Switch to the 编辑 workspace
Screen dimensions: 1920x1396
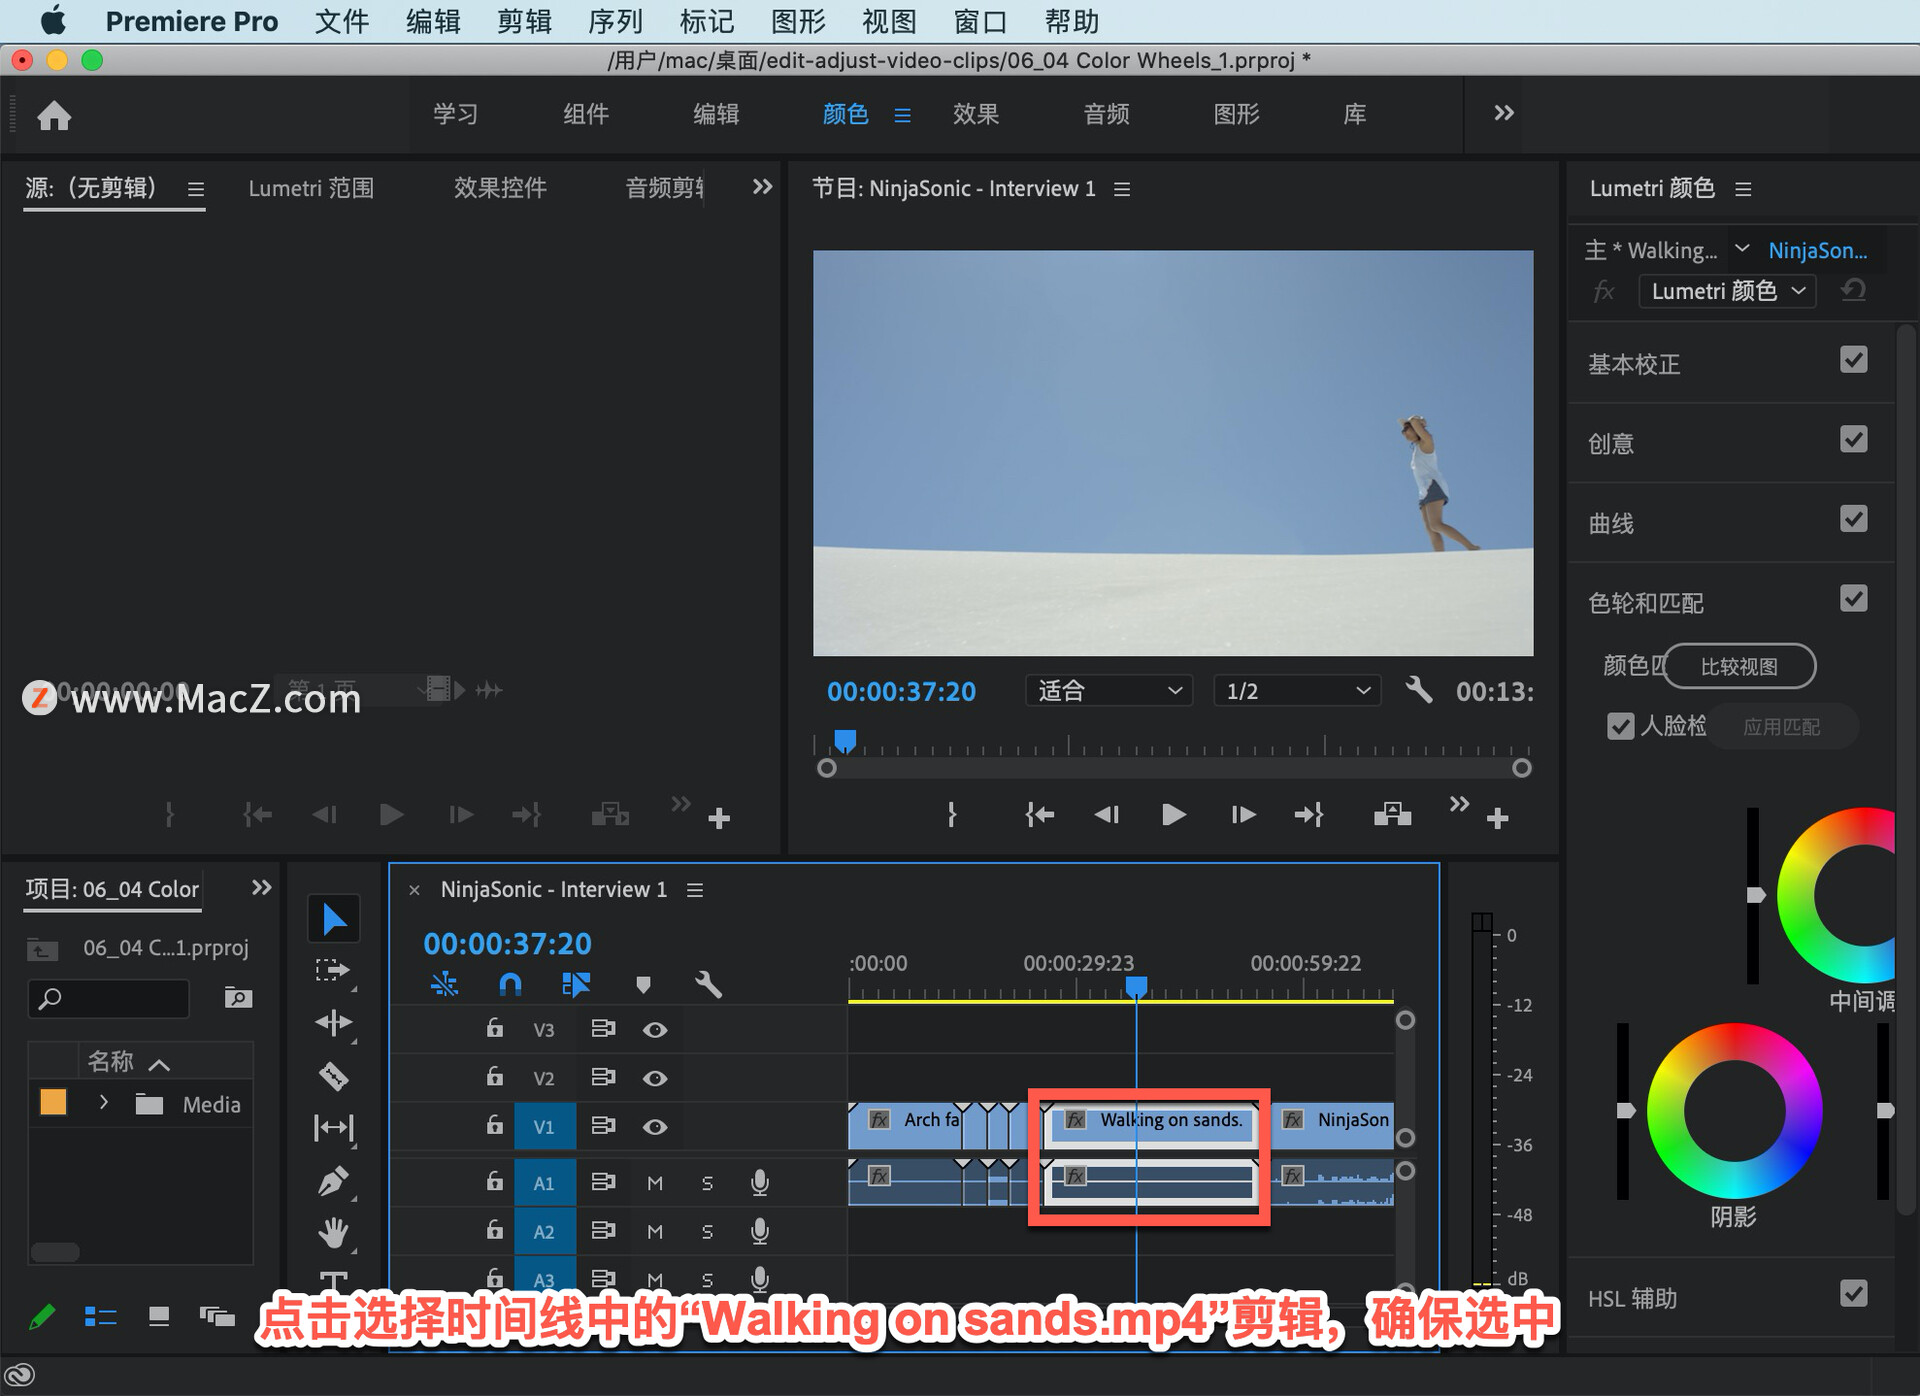716,114
